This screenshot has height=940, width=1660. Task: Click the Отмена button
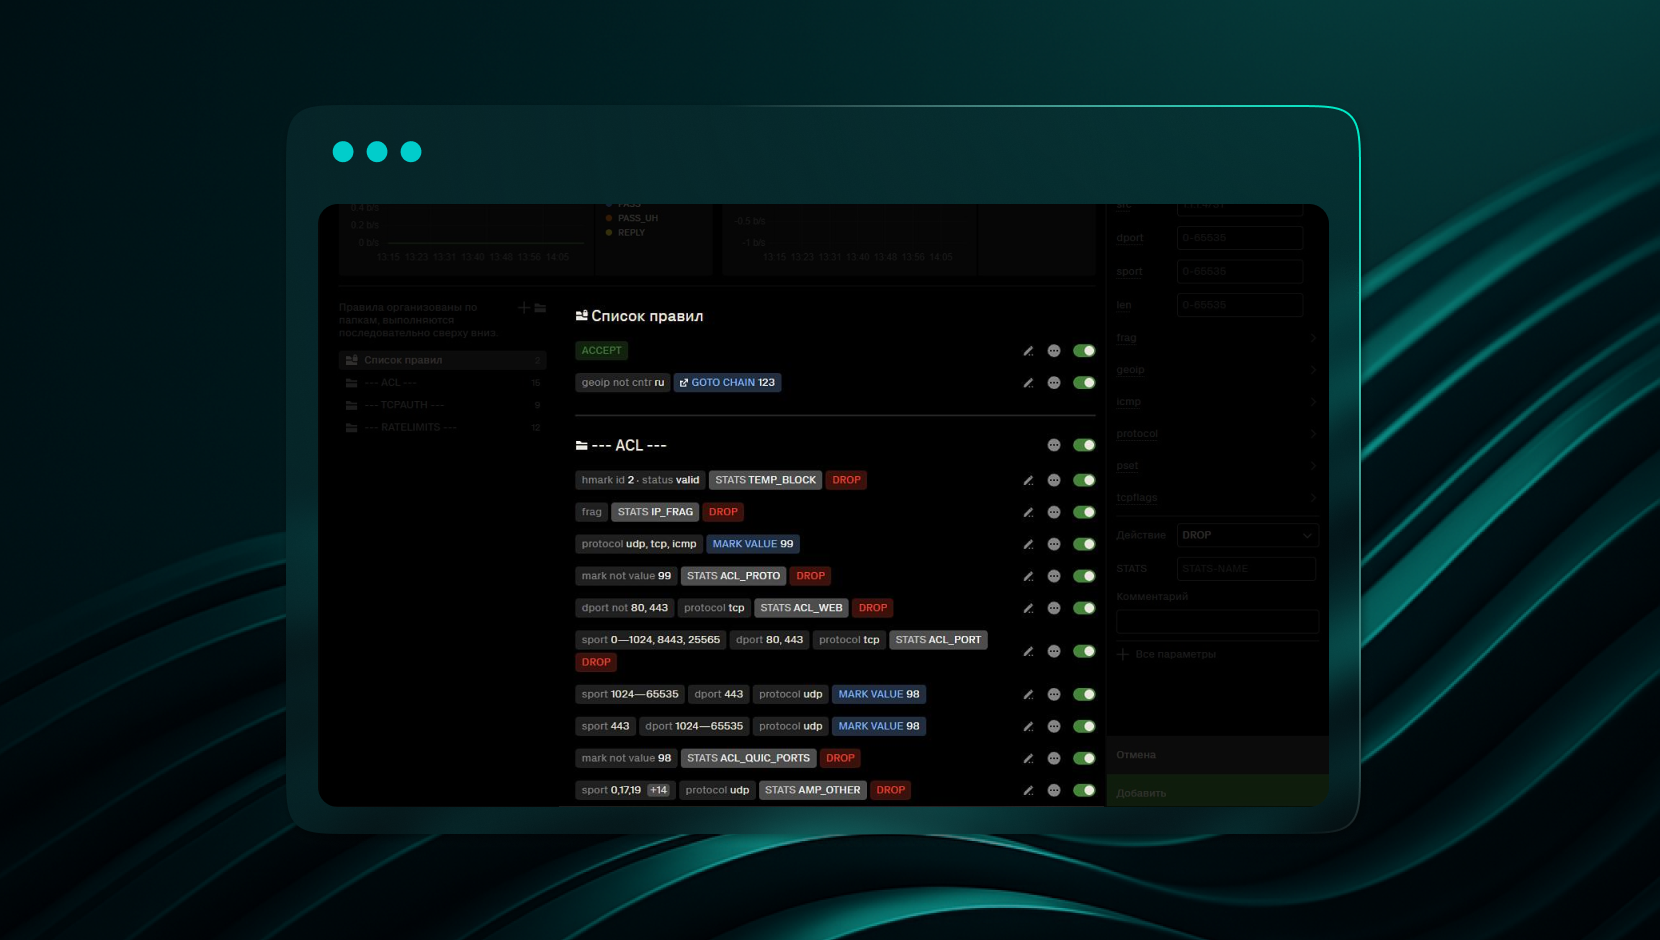click(x=1217, y=755)
